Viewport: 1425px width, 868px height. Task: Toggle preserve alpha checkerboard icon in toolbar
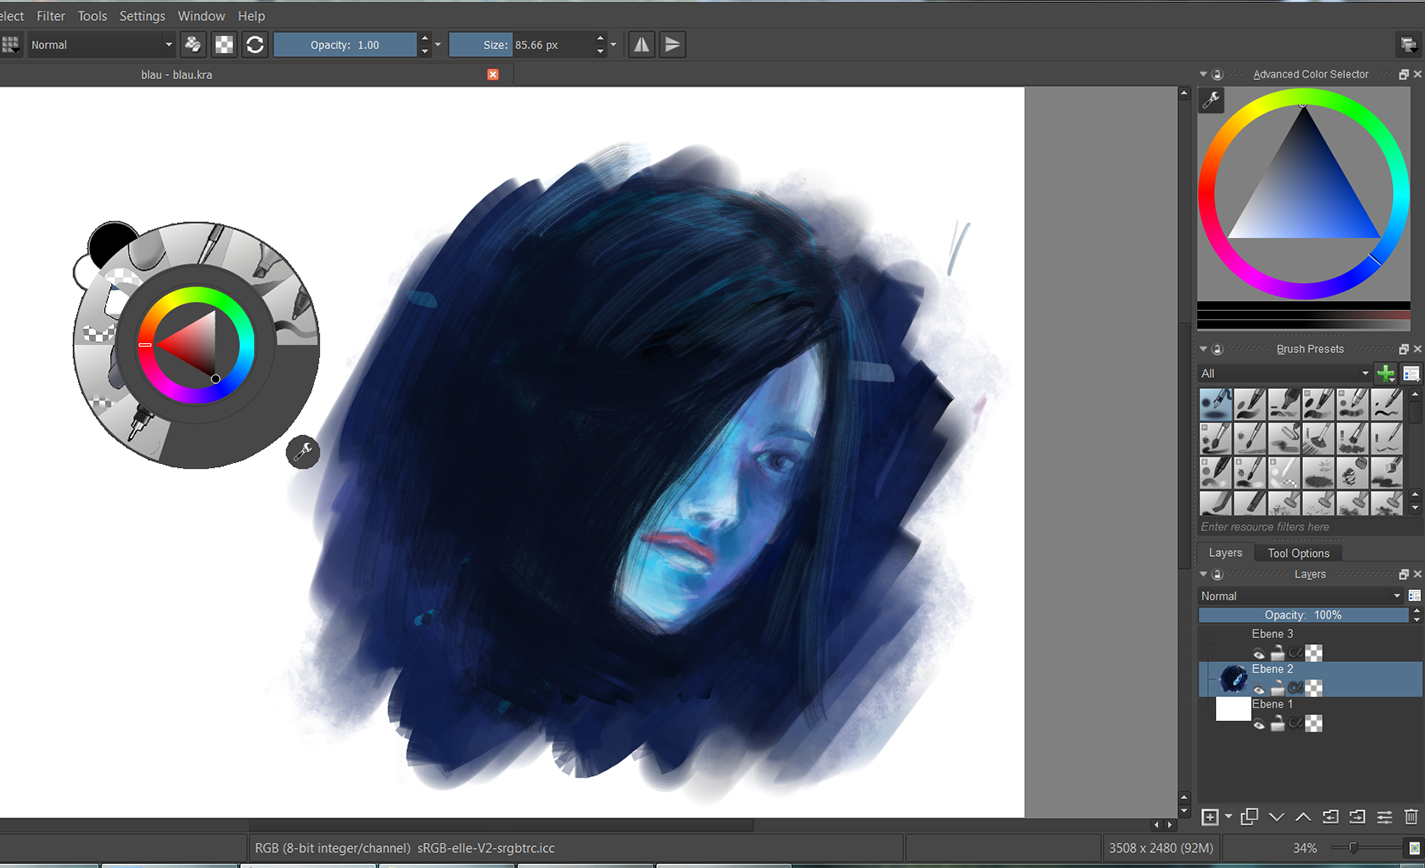225,45
